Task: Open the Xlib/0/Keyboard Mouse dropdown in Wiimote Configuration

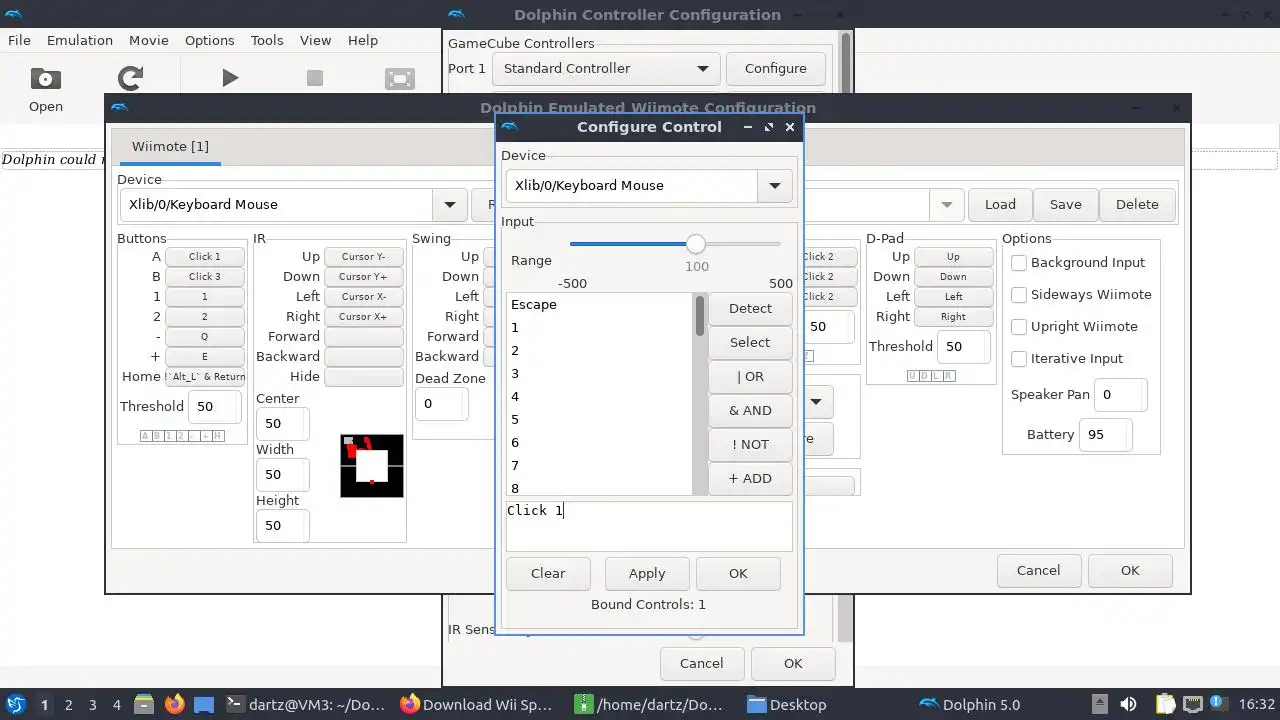Action: pyautogui.click(x=450, y=204)
